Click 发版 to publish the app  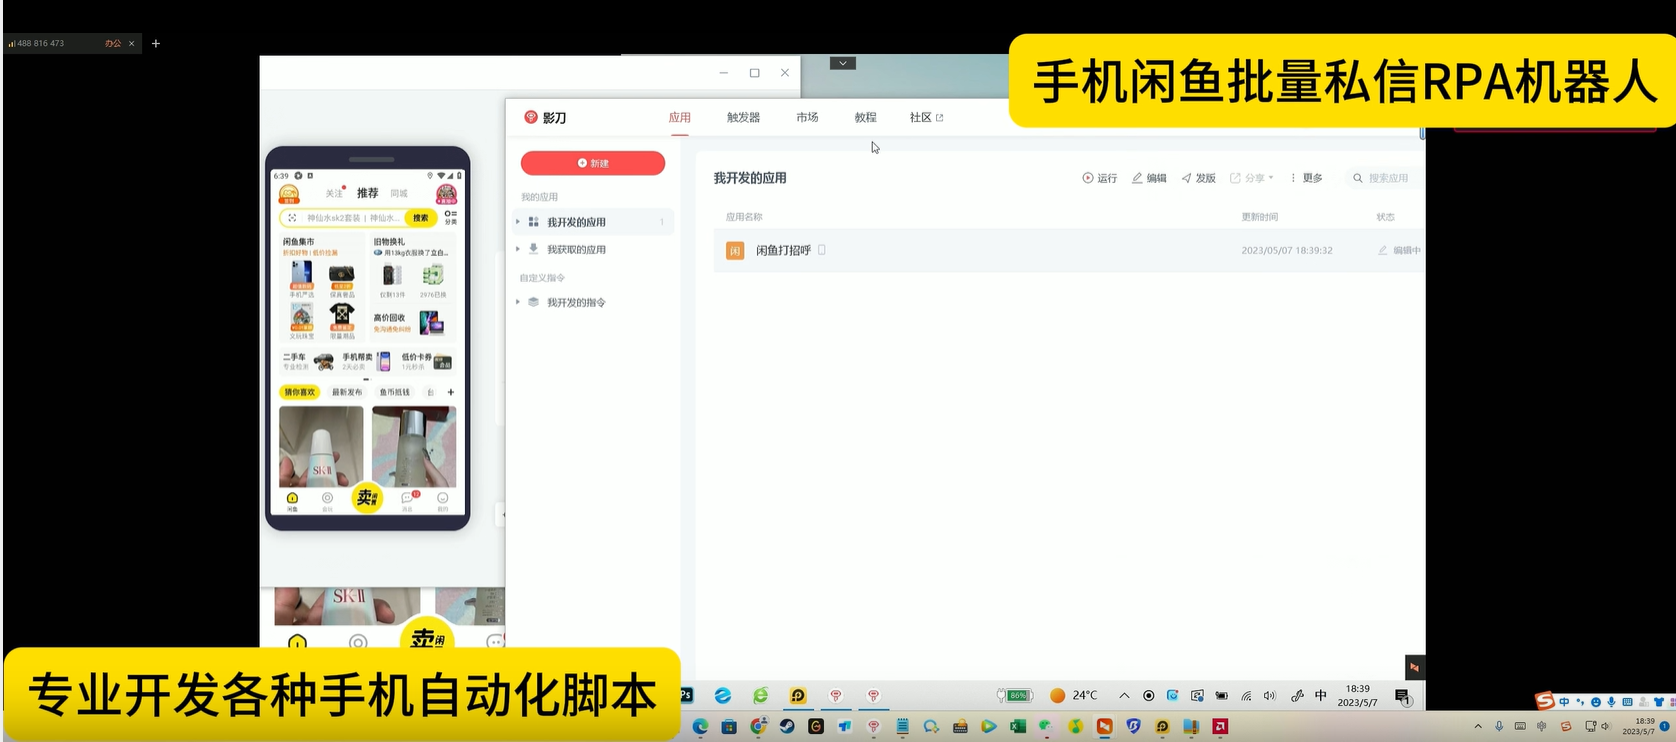(1198, 178)
